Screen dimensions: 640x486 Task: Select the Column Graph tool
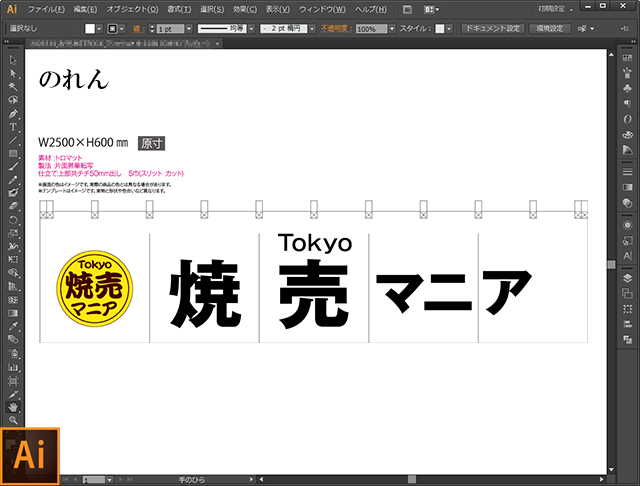point(13,367)
